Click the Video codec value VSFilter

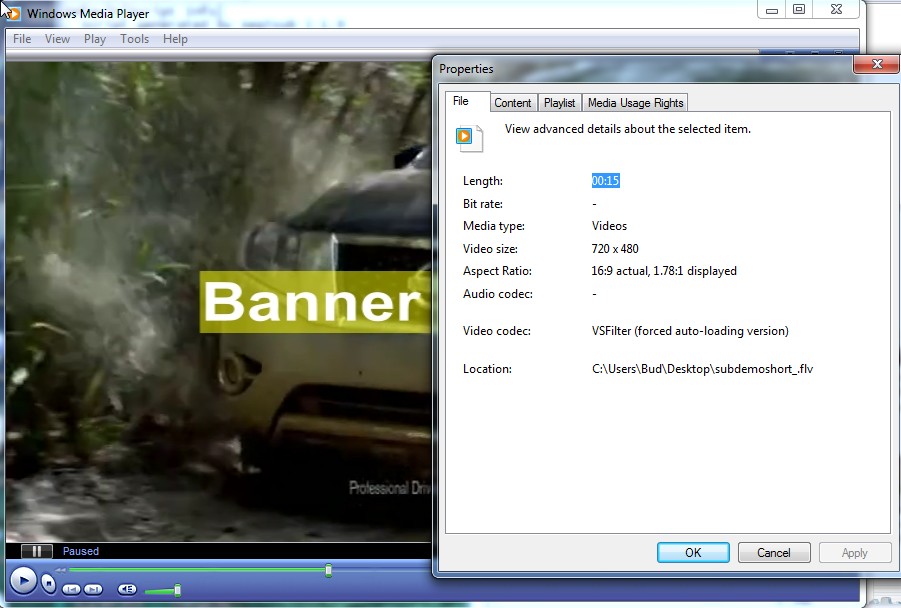pos(690,331)
